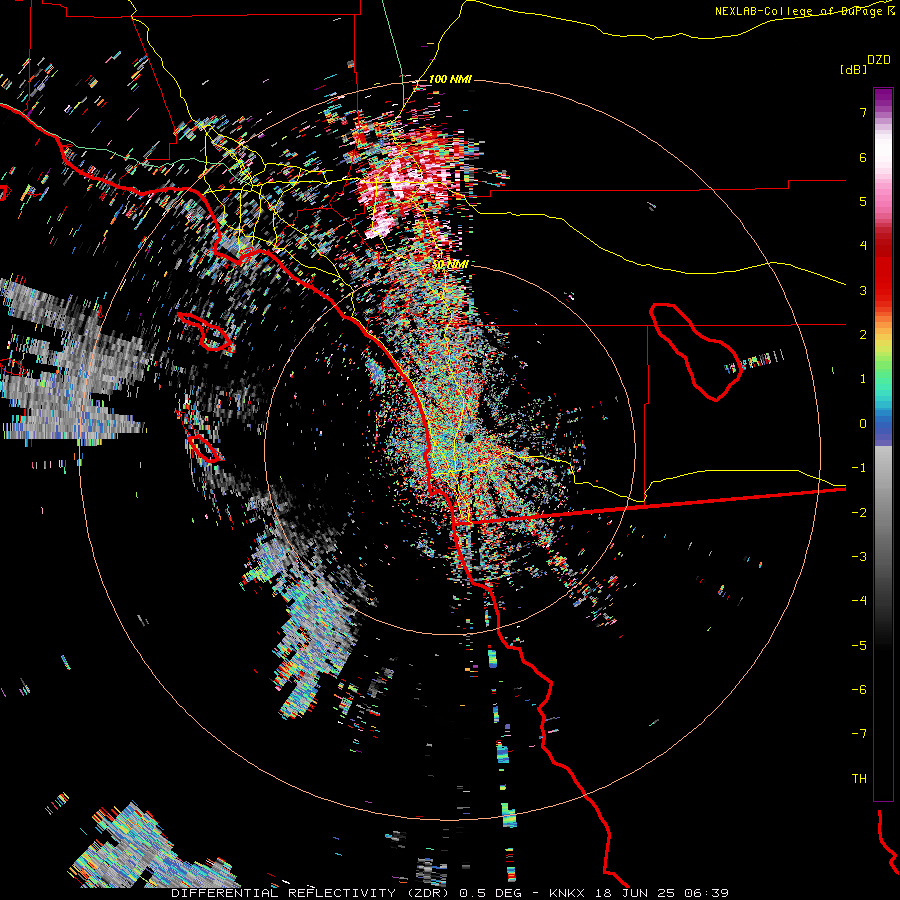This screenshot has height=900, width=900.
Task: Click the scale value -5 label
Action: click(859, 645)
